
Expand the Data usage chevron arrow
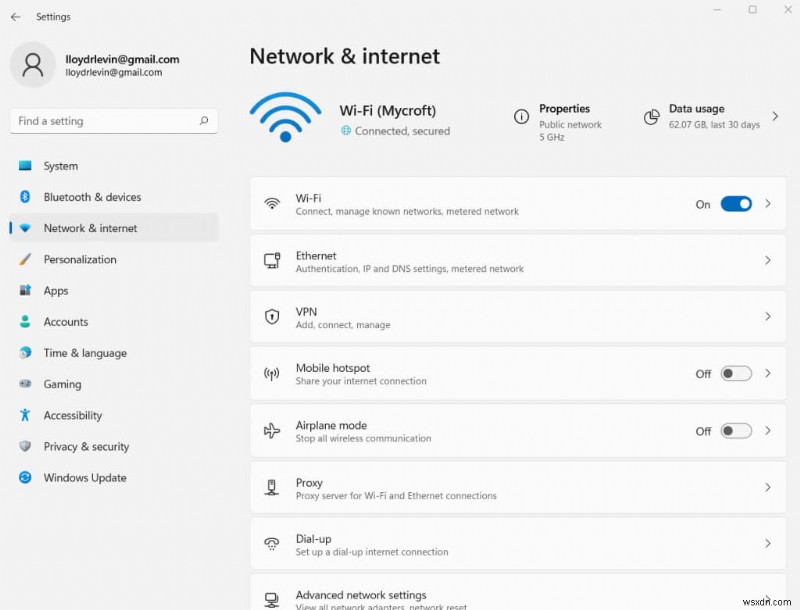pos(775,117)
